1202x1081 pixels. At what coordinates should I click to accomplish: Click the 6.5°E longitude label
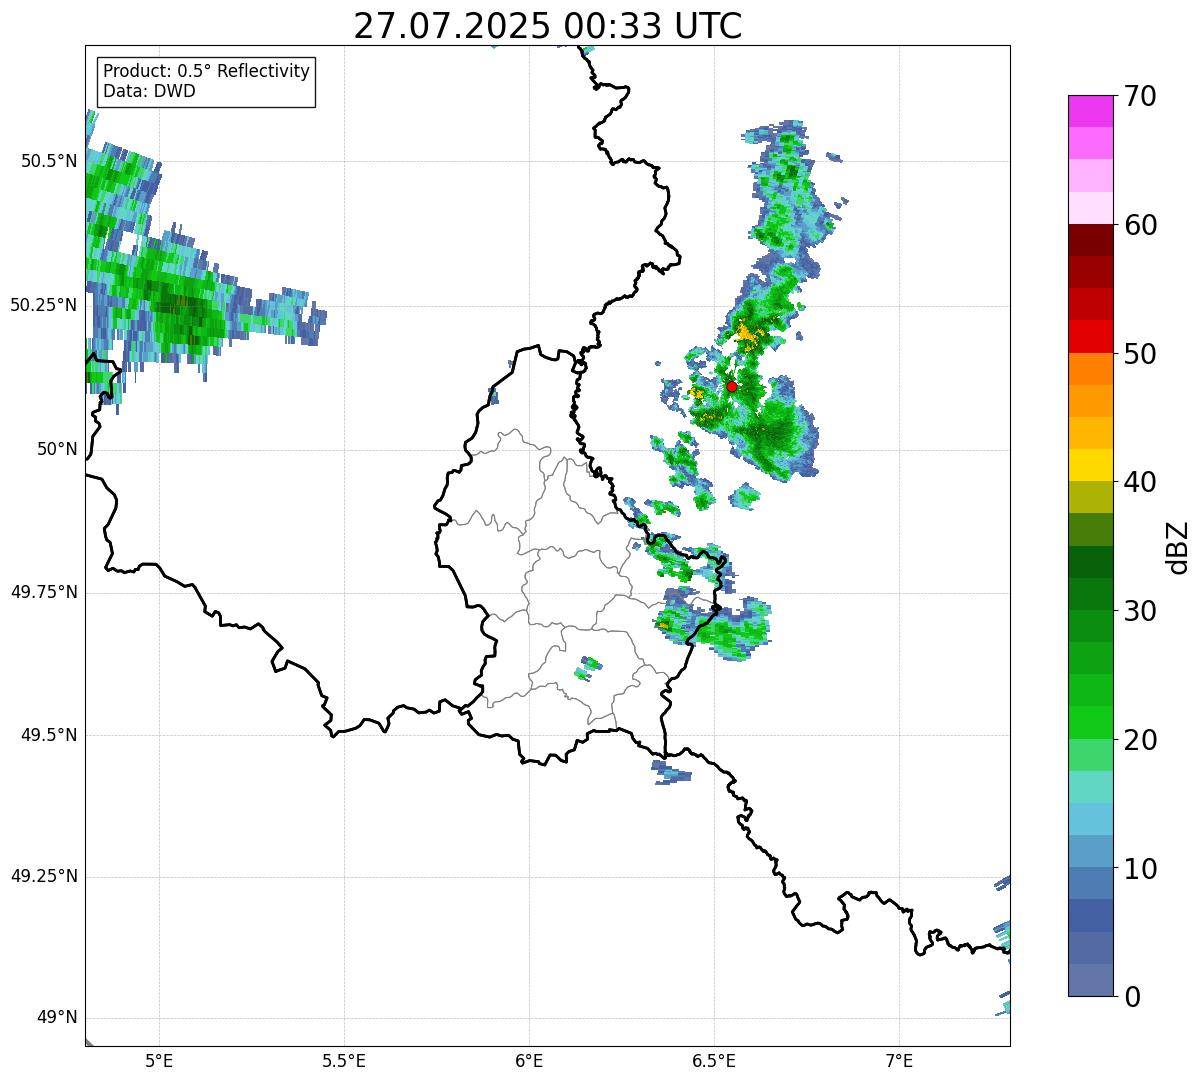tap(714, 1060)
